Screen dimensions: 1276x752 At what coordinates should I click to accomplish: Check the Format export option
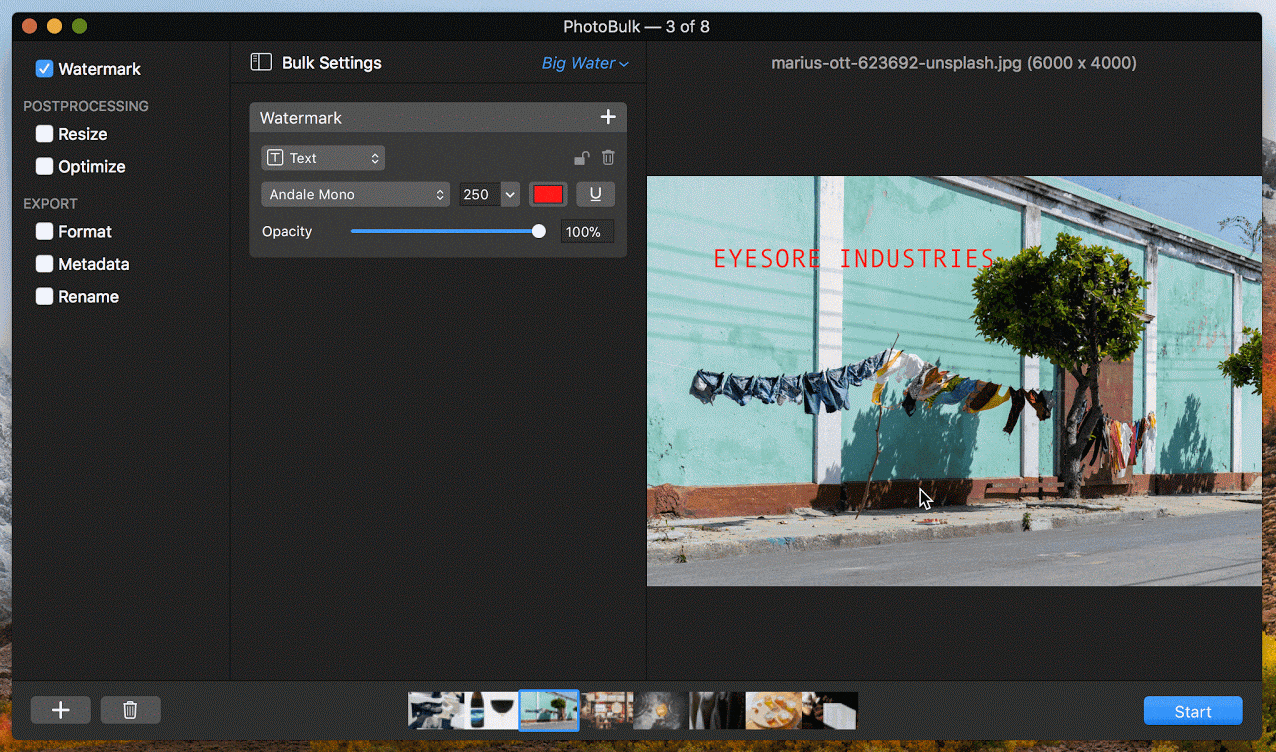(x=44, y=231)
